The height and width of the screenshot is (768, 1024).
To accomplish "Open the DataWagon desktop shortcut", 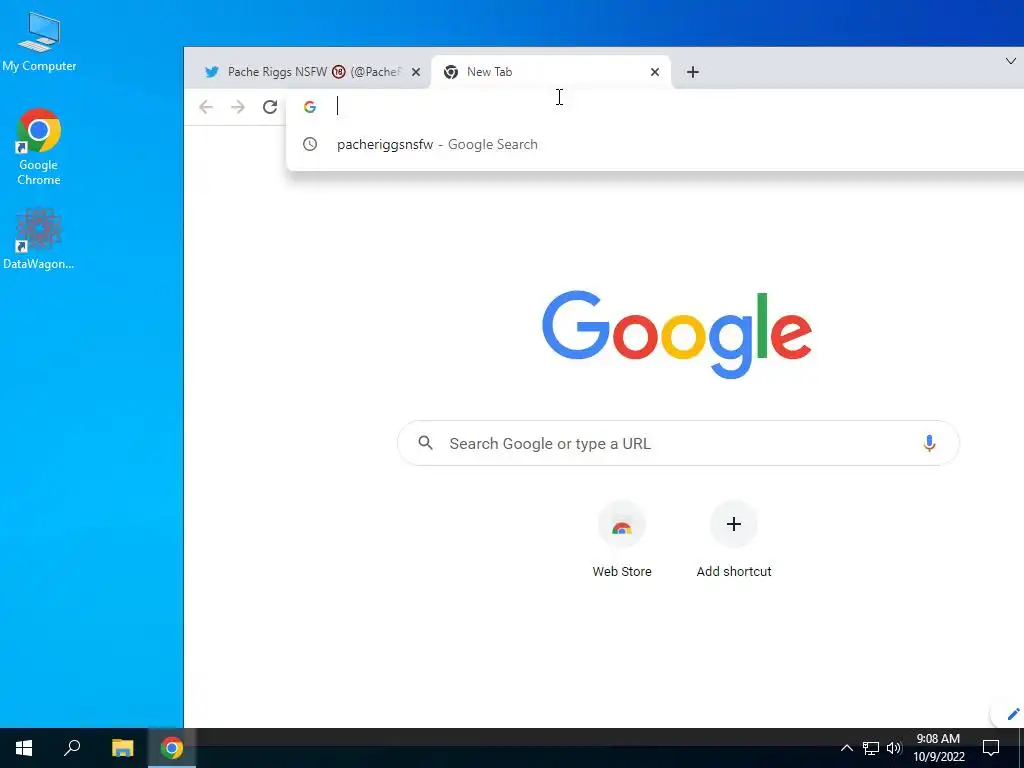I will (39, 239).
